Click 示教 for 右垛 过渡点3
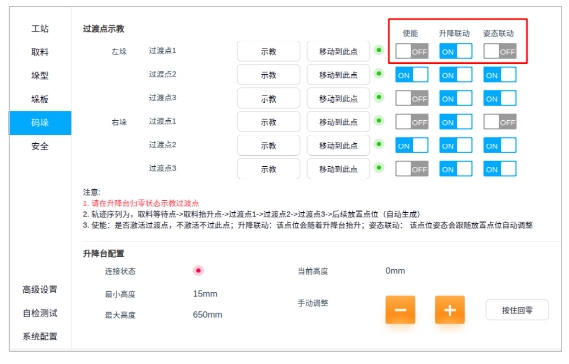 (x=269, y=169)
